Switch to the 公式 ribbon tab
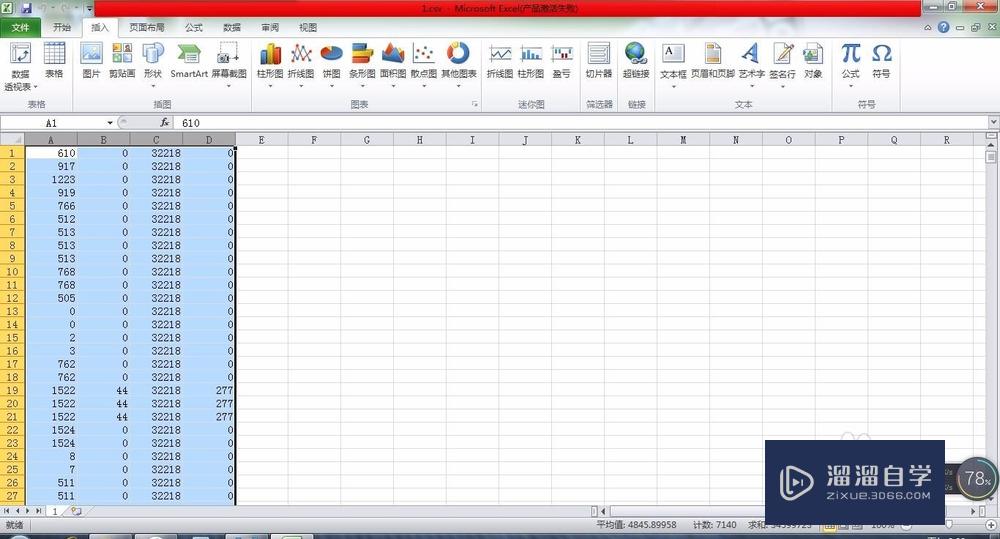 click(194, 27)
